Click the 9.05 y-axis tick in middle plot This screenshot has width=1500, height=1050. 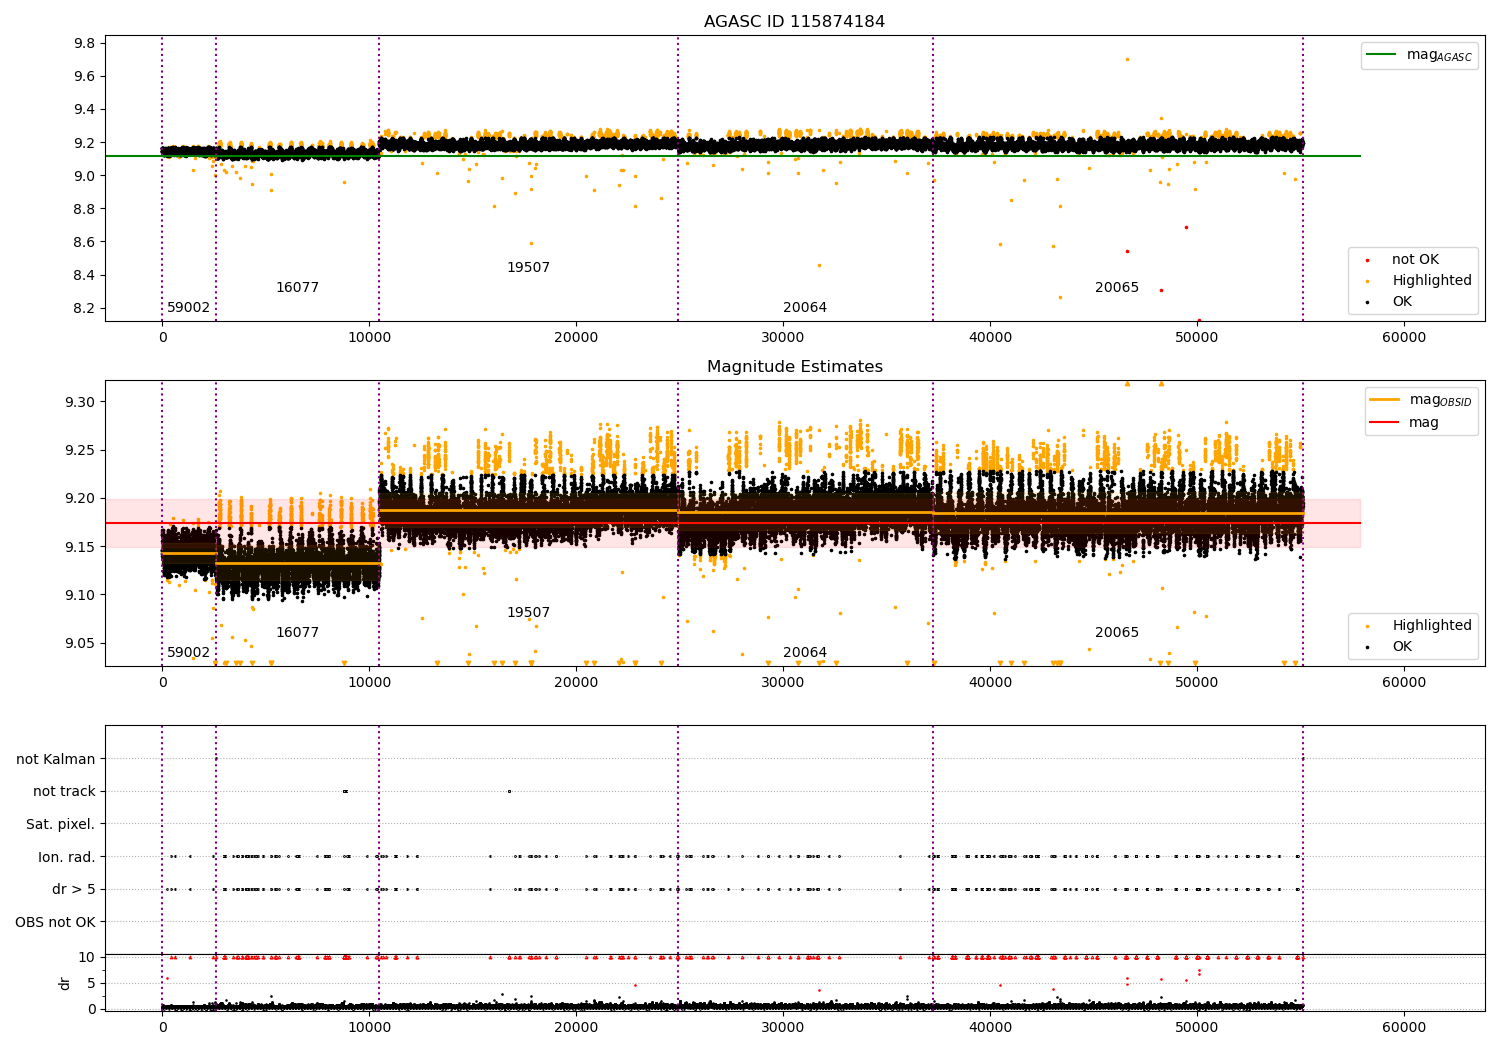coord(81,644)
